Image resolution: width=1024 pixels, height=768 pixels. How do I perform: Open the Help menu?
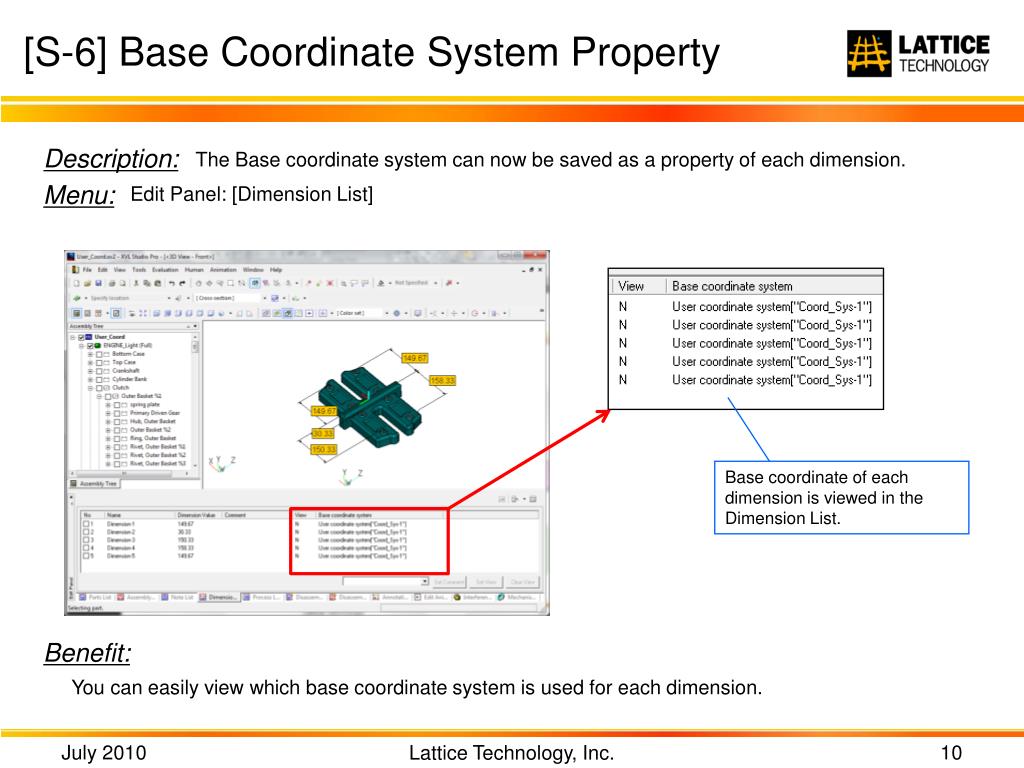[276, 270]
